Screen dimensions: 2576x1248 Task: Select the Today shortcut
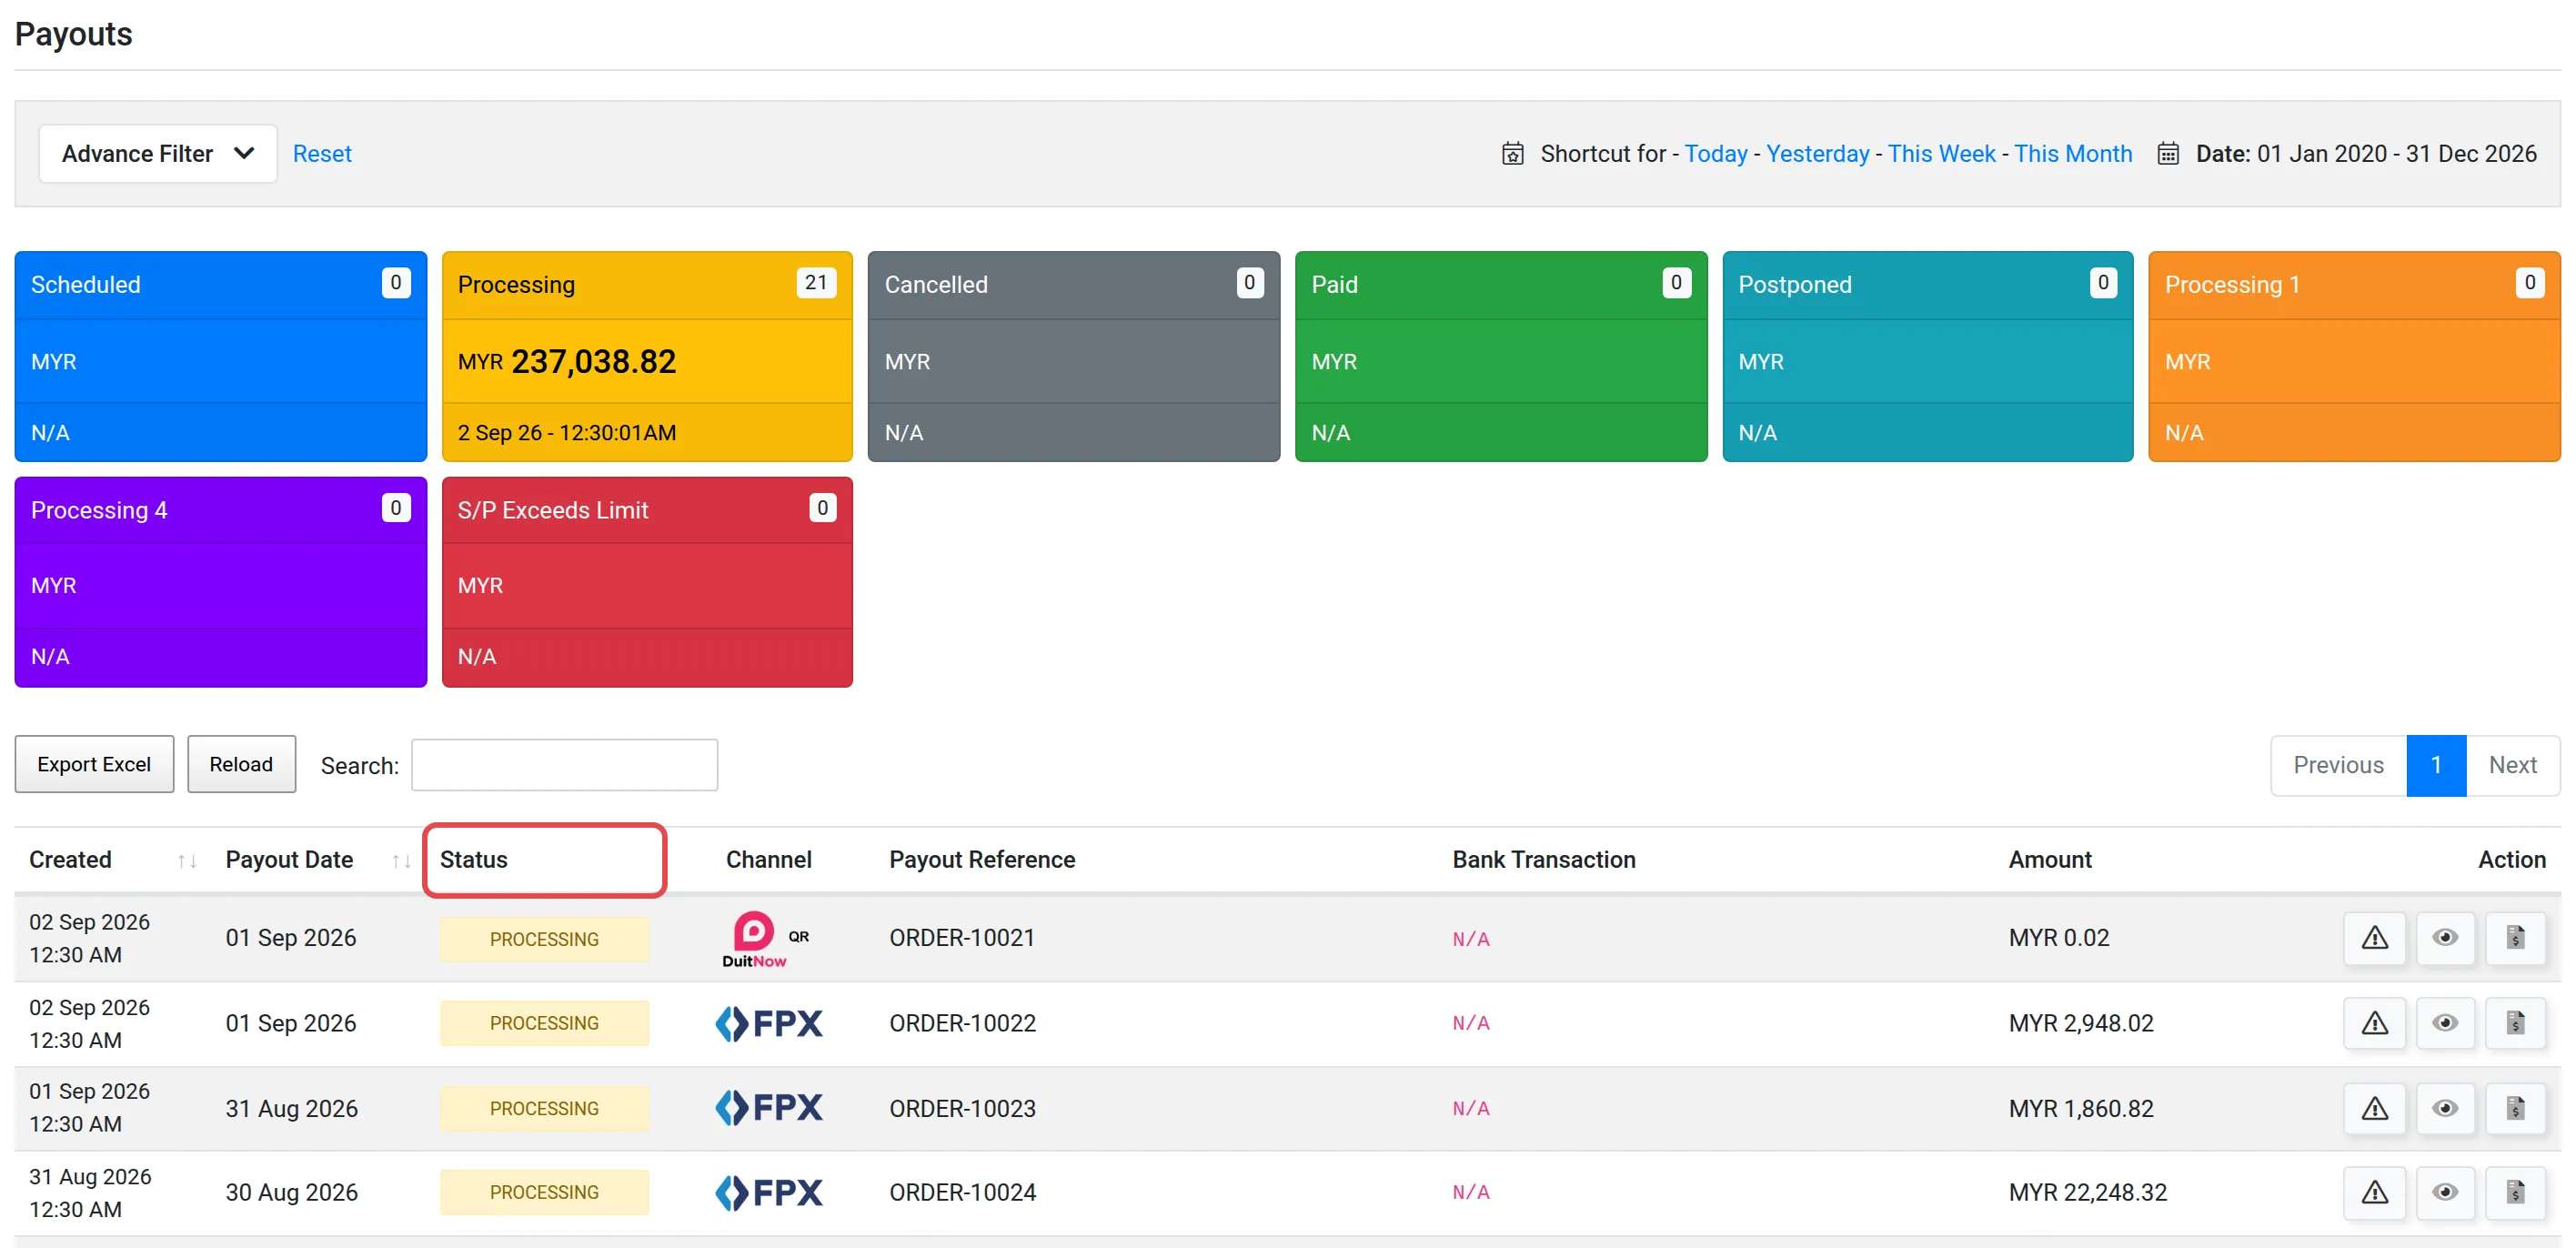[x=1715, y=154]
